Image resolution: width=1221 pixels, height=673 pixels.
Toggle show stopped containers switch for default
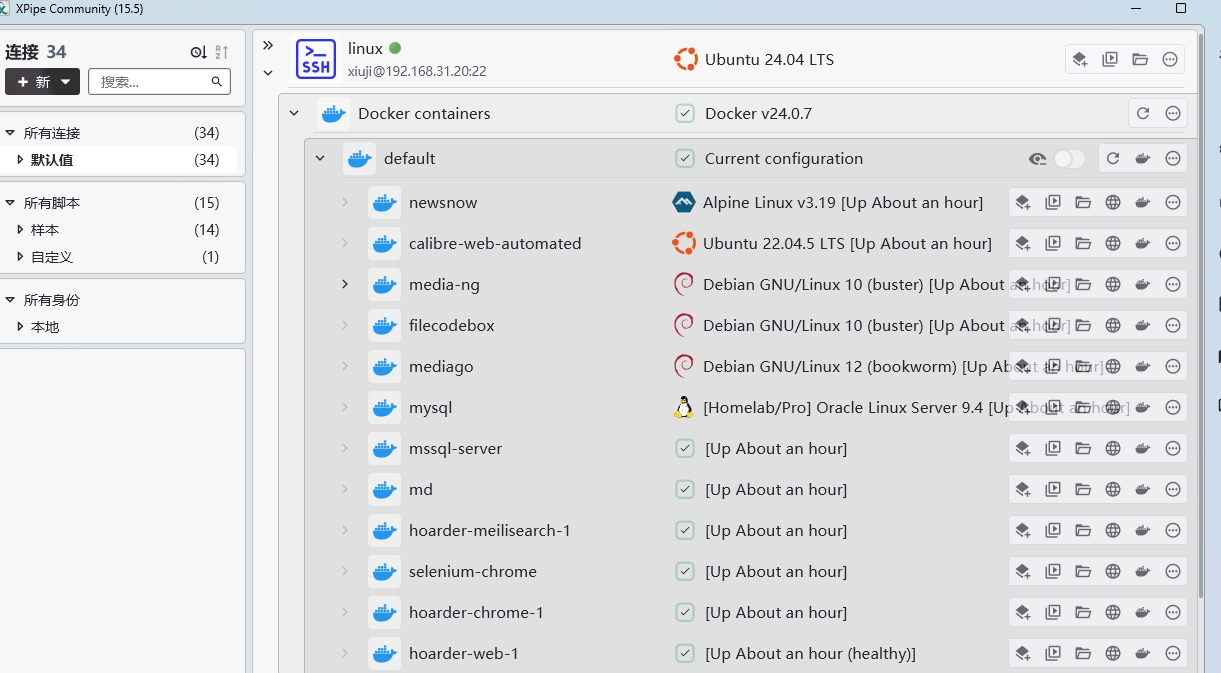click(x=1069, y=159)
